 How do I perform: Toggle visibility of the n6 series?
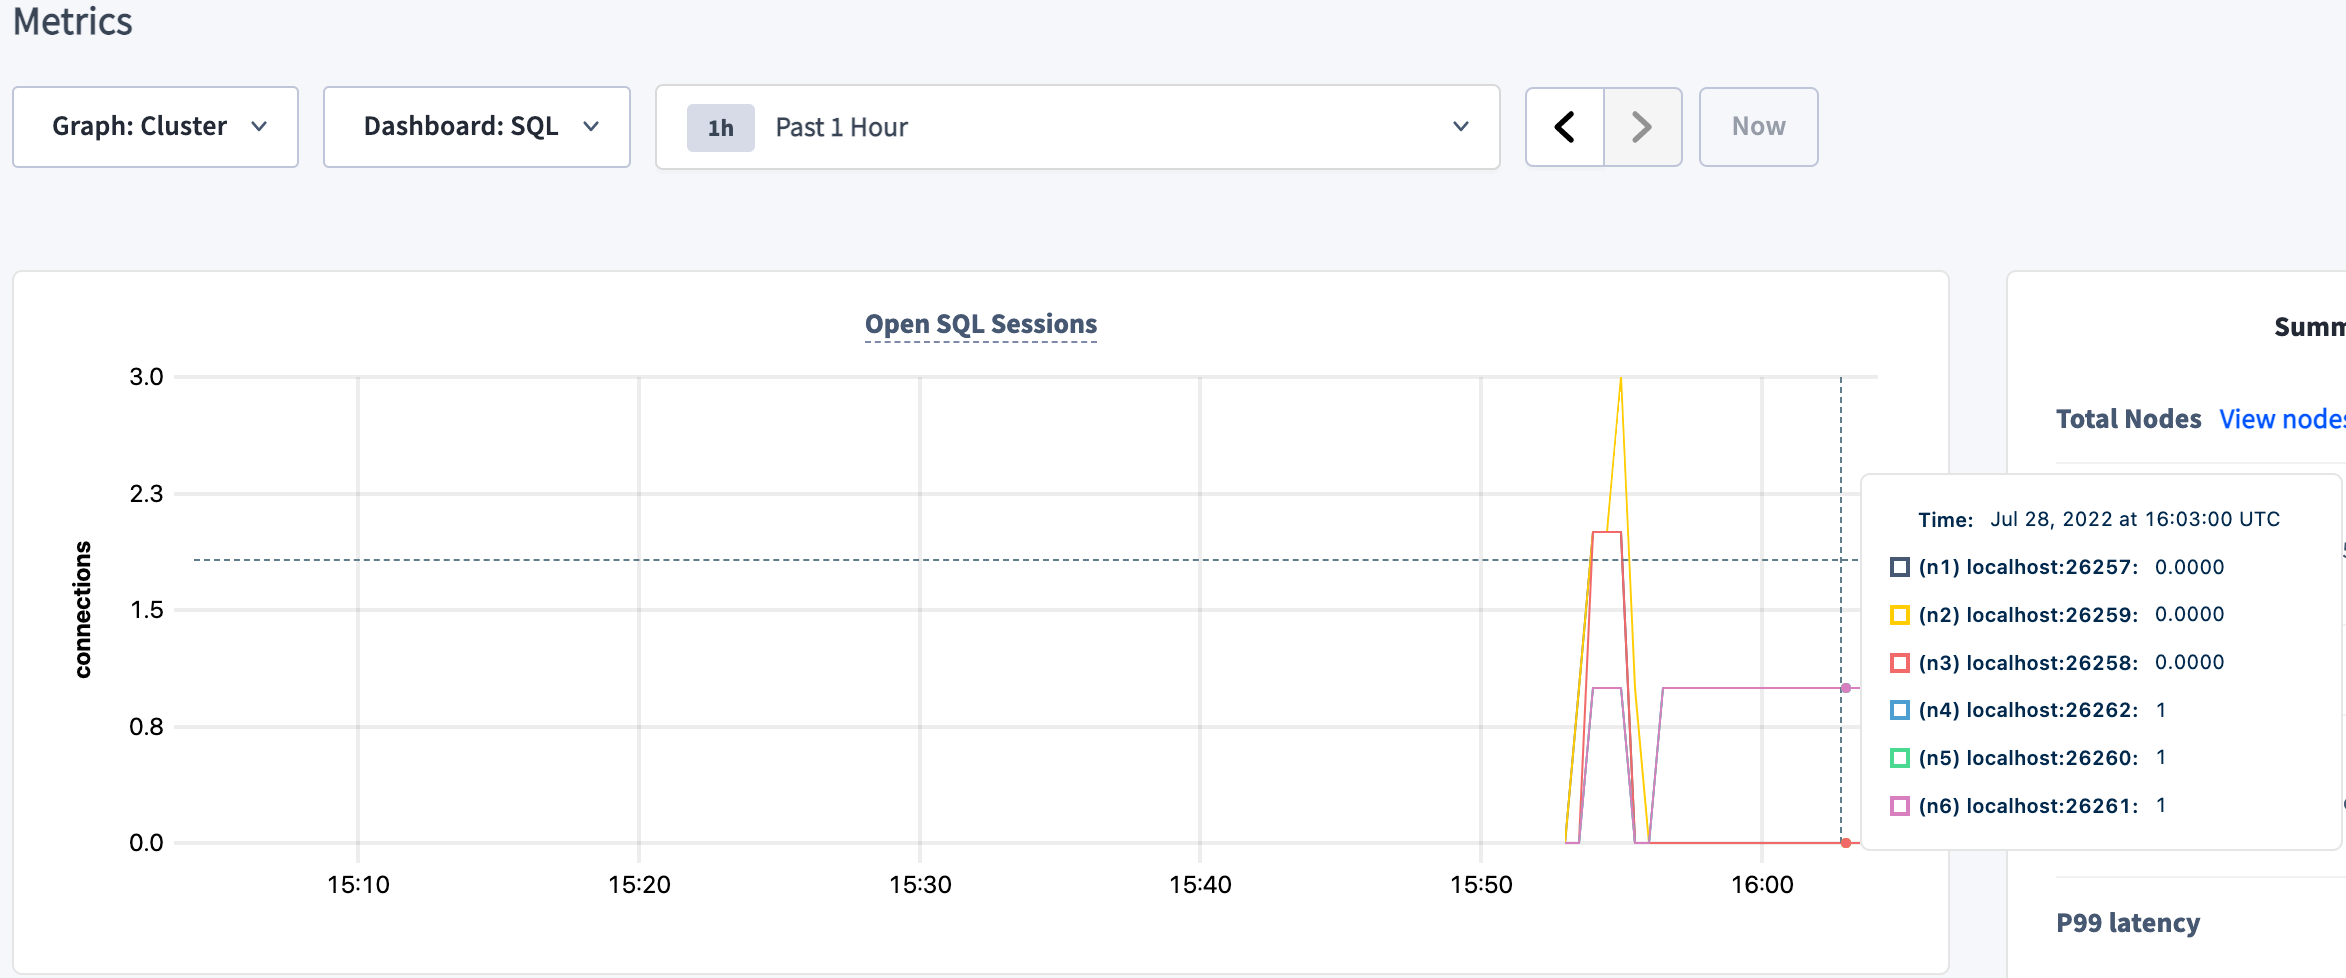tap(1897, 805)
